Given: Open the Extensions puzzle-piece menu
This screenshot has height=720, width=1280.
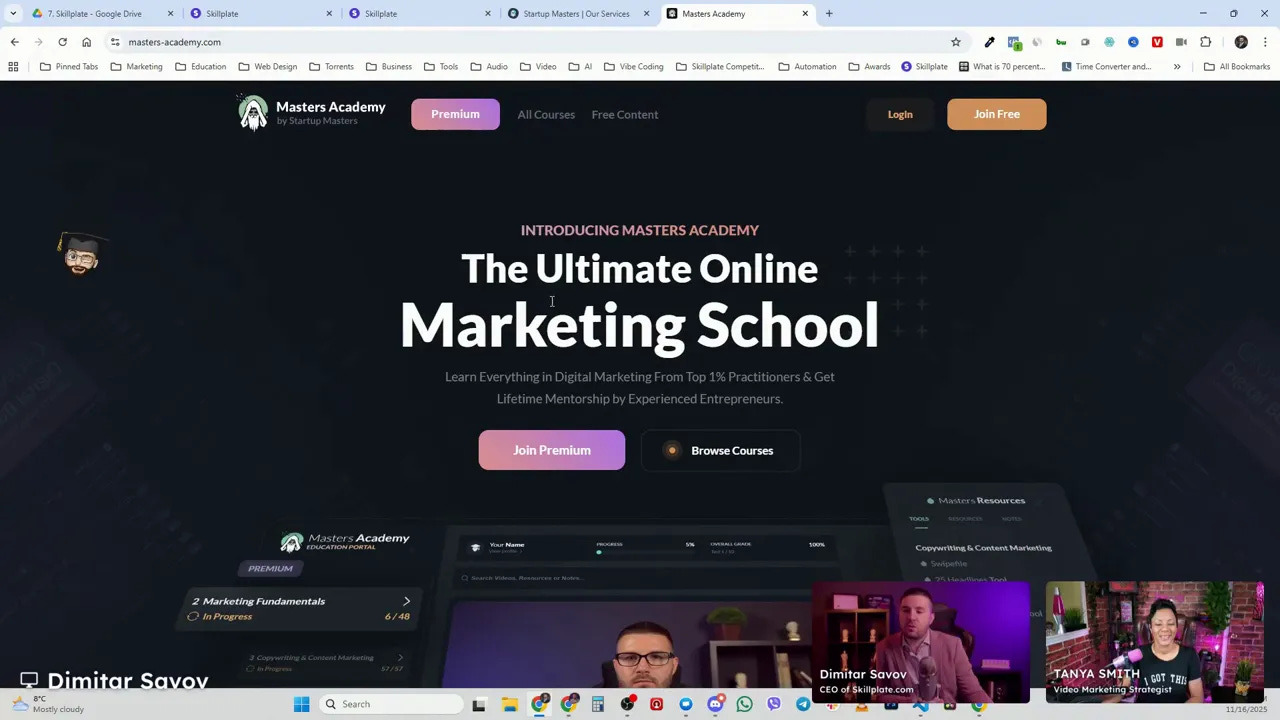Looking at the screenshot, I should tap(1205, 42).
